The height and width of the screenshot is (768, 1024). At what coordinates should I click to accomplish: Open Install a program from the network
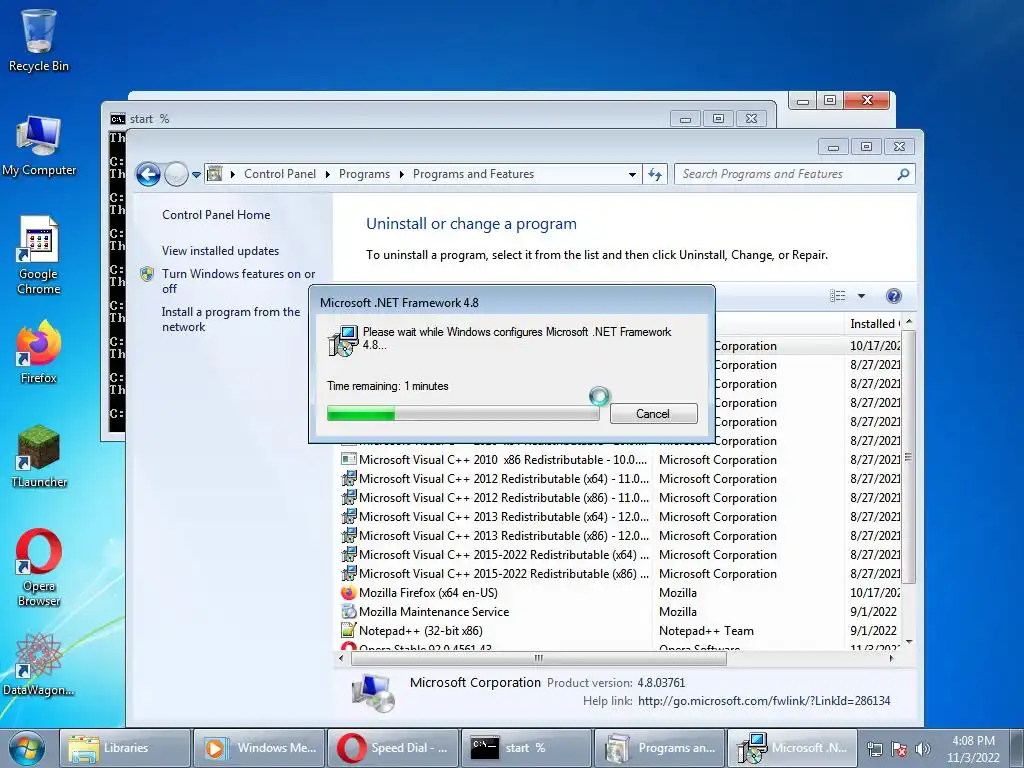tap(231, 319)
